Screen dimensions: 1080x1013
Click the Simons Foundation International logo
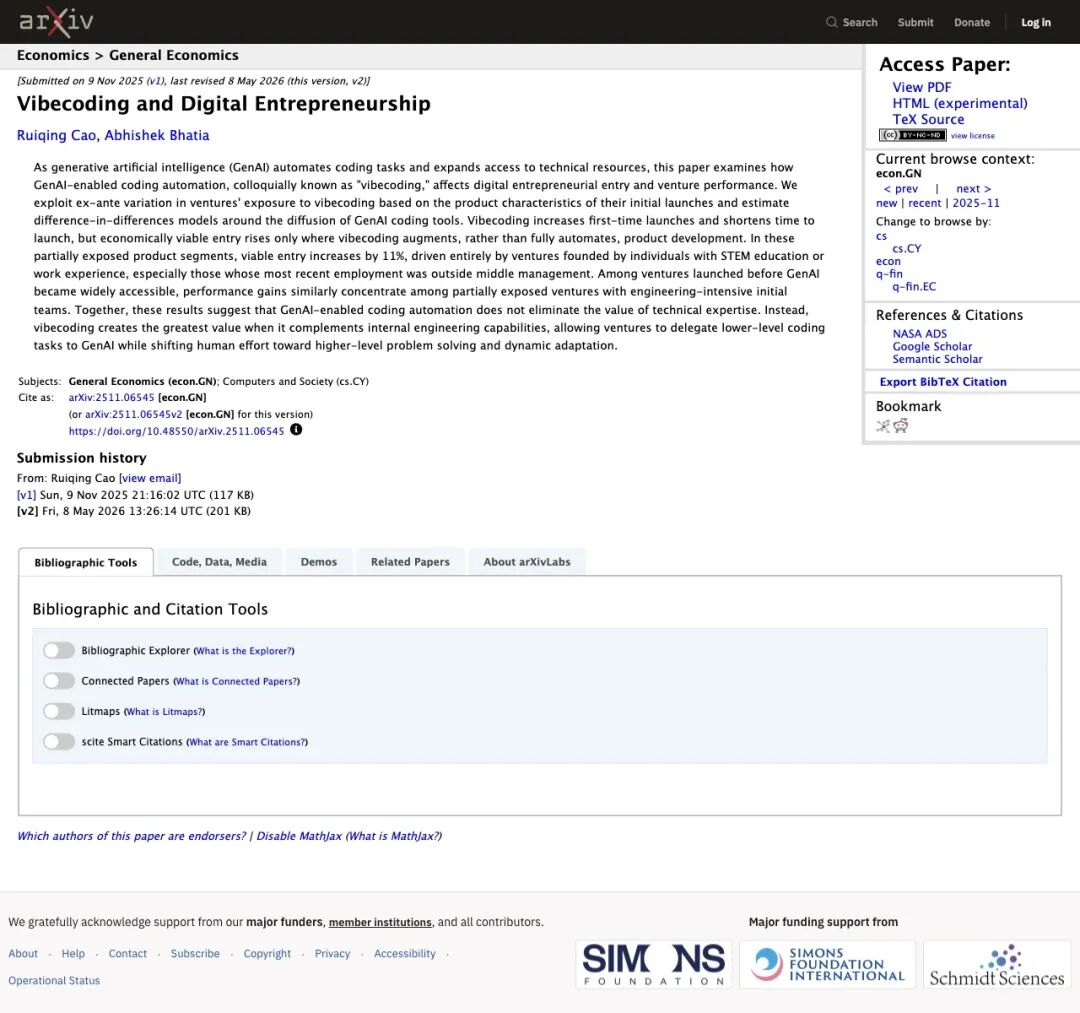coord(827,965)
